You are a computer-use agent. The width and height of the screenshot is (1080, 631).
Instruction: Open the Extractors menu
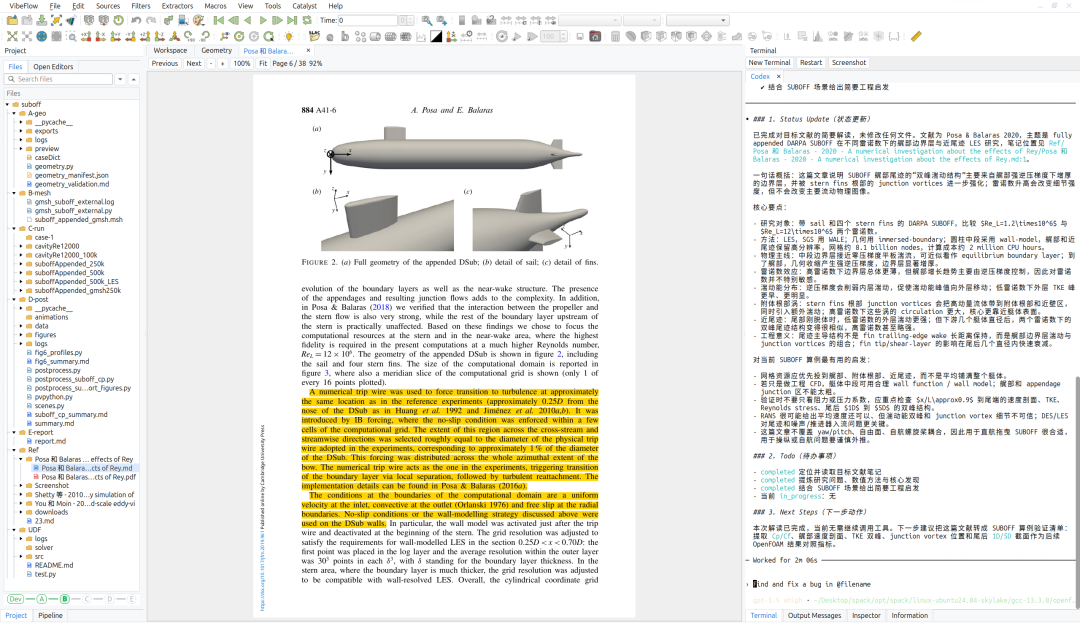(177, 6)
